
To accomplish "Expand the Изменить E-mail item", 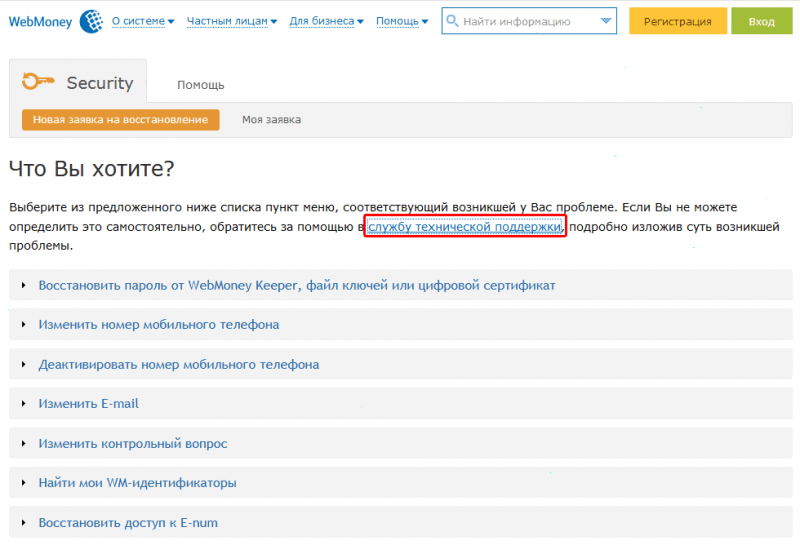I will 401,404.
